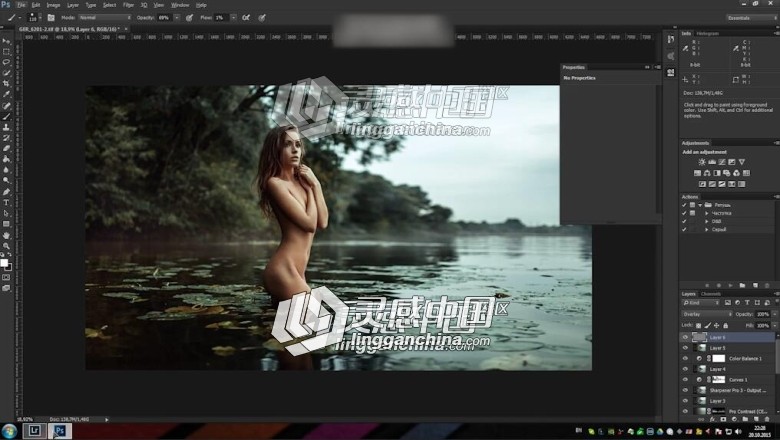Open the layer blend mode Overlay dropdown
This screenshot has width=780, height=440.
707,314
